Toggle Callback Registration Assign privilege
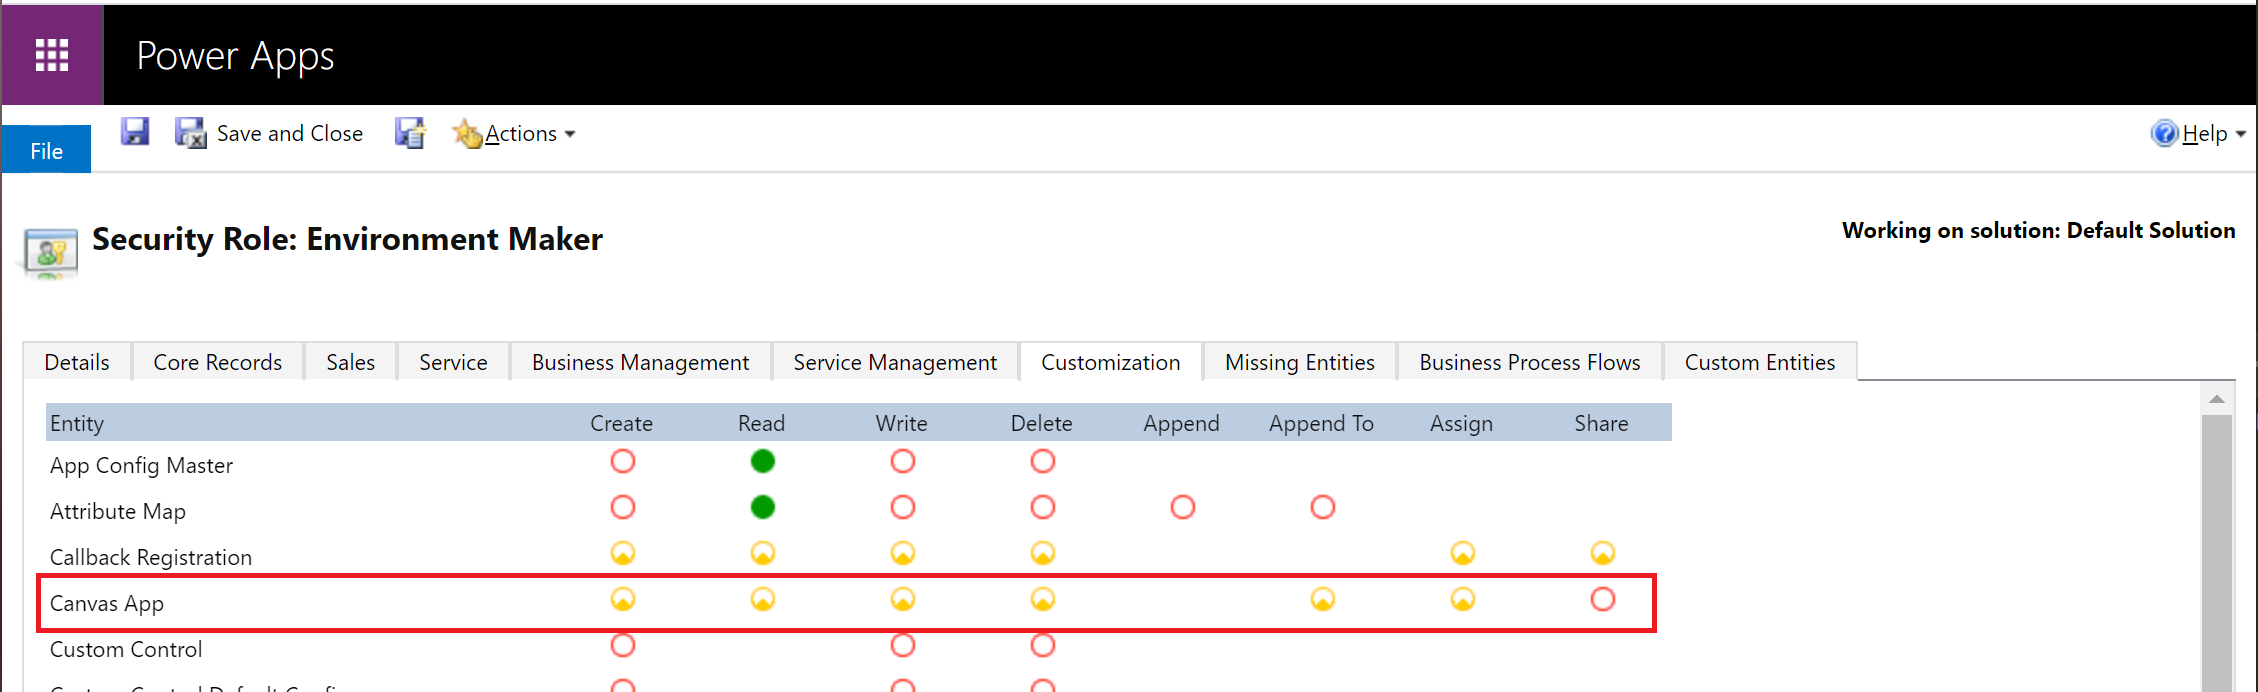This screenshot has height=692, width=2258. (1462, 553)
